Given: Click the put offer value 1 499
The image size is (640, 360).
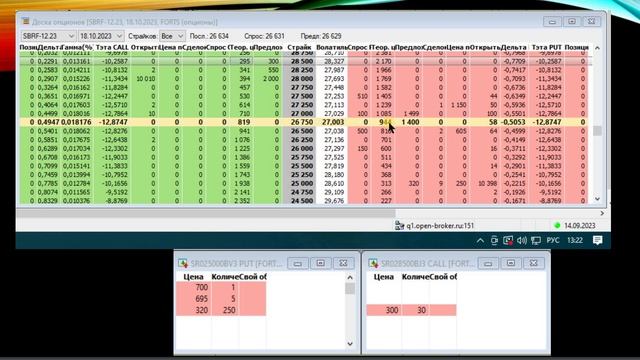Looking at the screenshot, I should (411, 113).
